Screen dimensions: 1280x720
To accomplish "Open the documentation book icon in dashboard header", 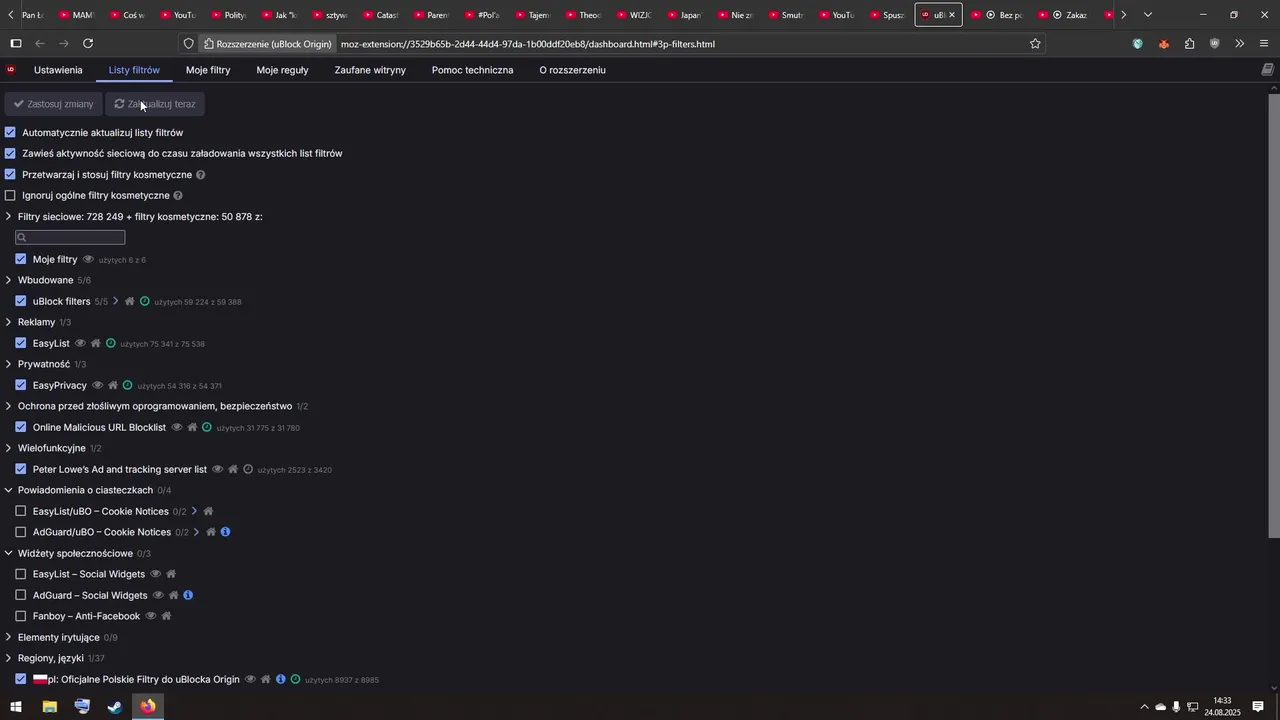I will point(1268,70).
